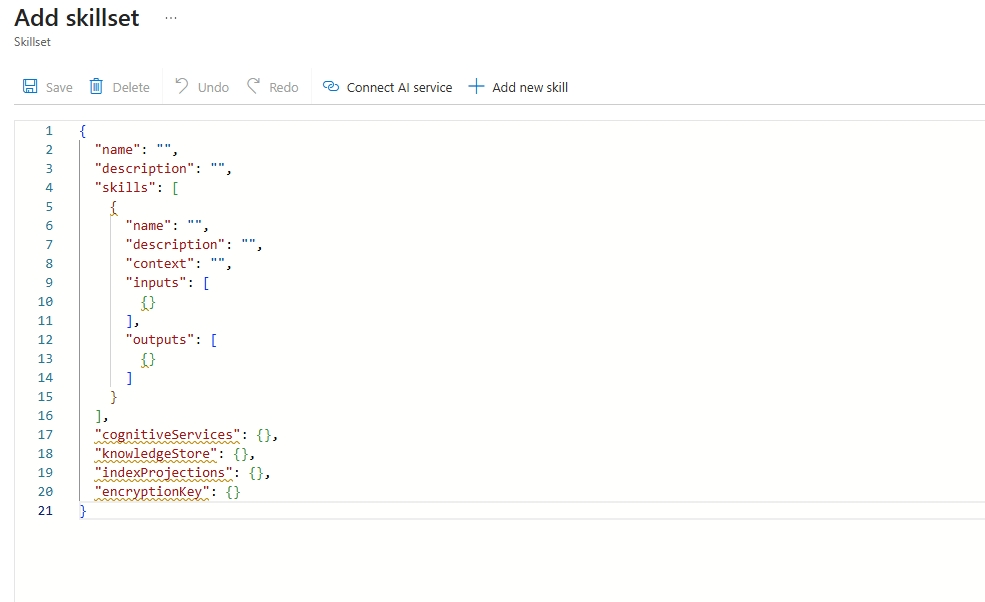Click the Save button
985x602 pixels.
click(46, 87)
